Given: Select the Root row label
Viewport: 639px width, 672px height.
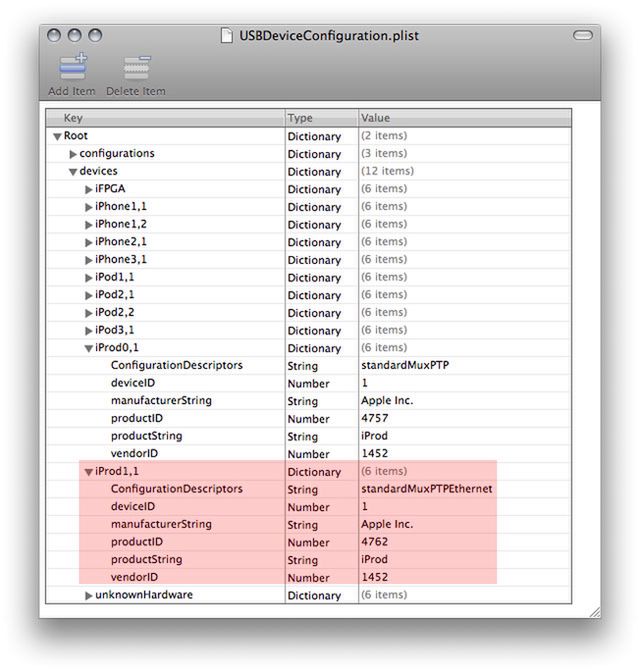Looking at the screenshot, I should click(x=76, y=136).
